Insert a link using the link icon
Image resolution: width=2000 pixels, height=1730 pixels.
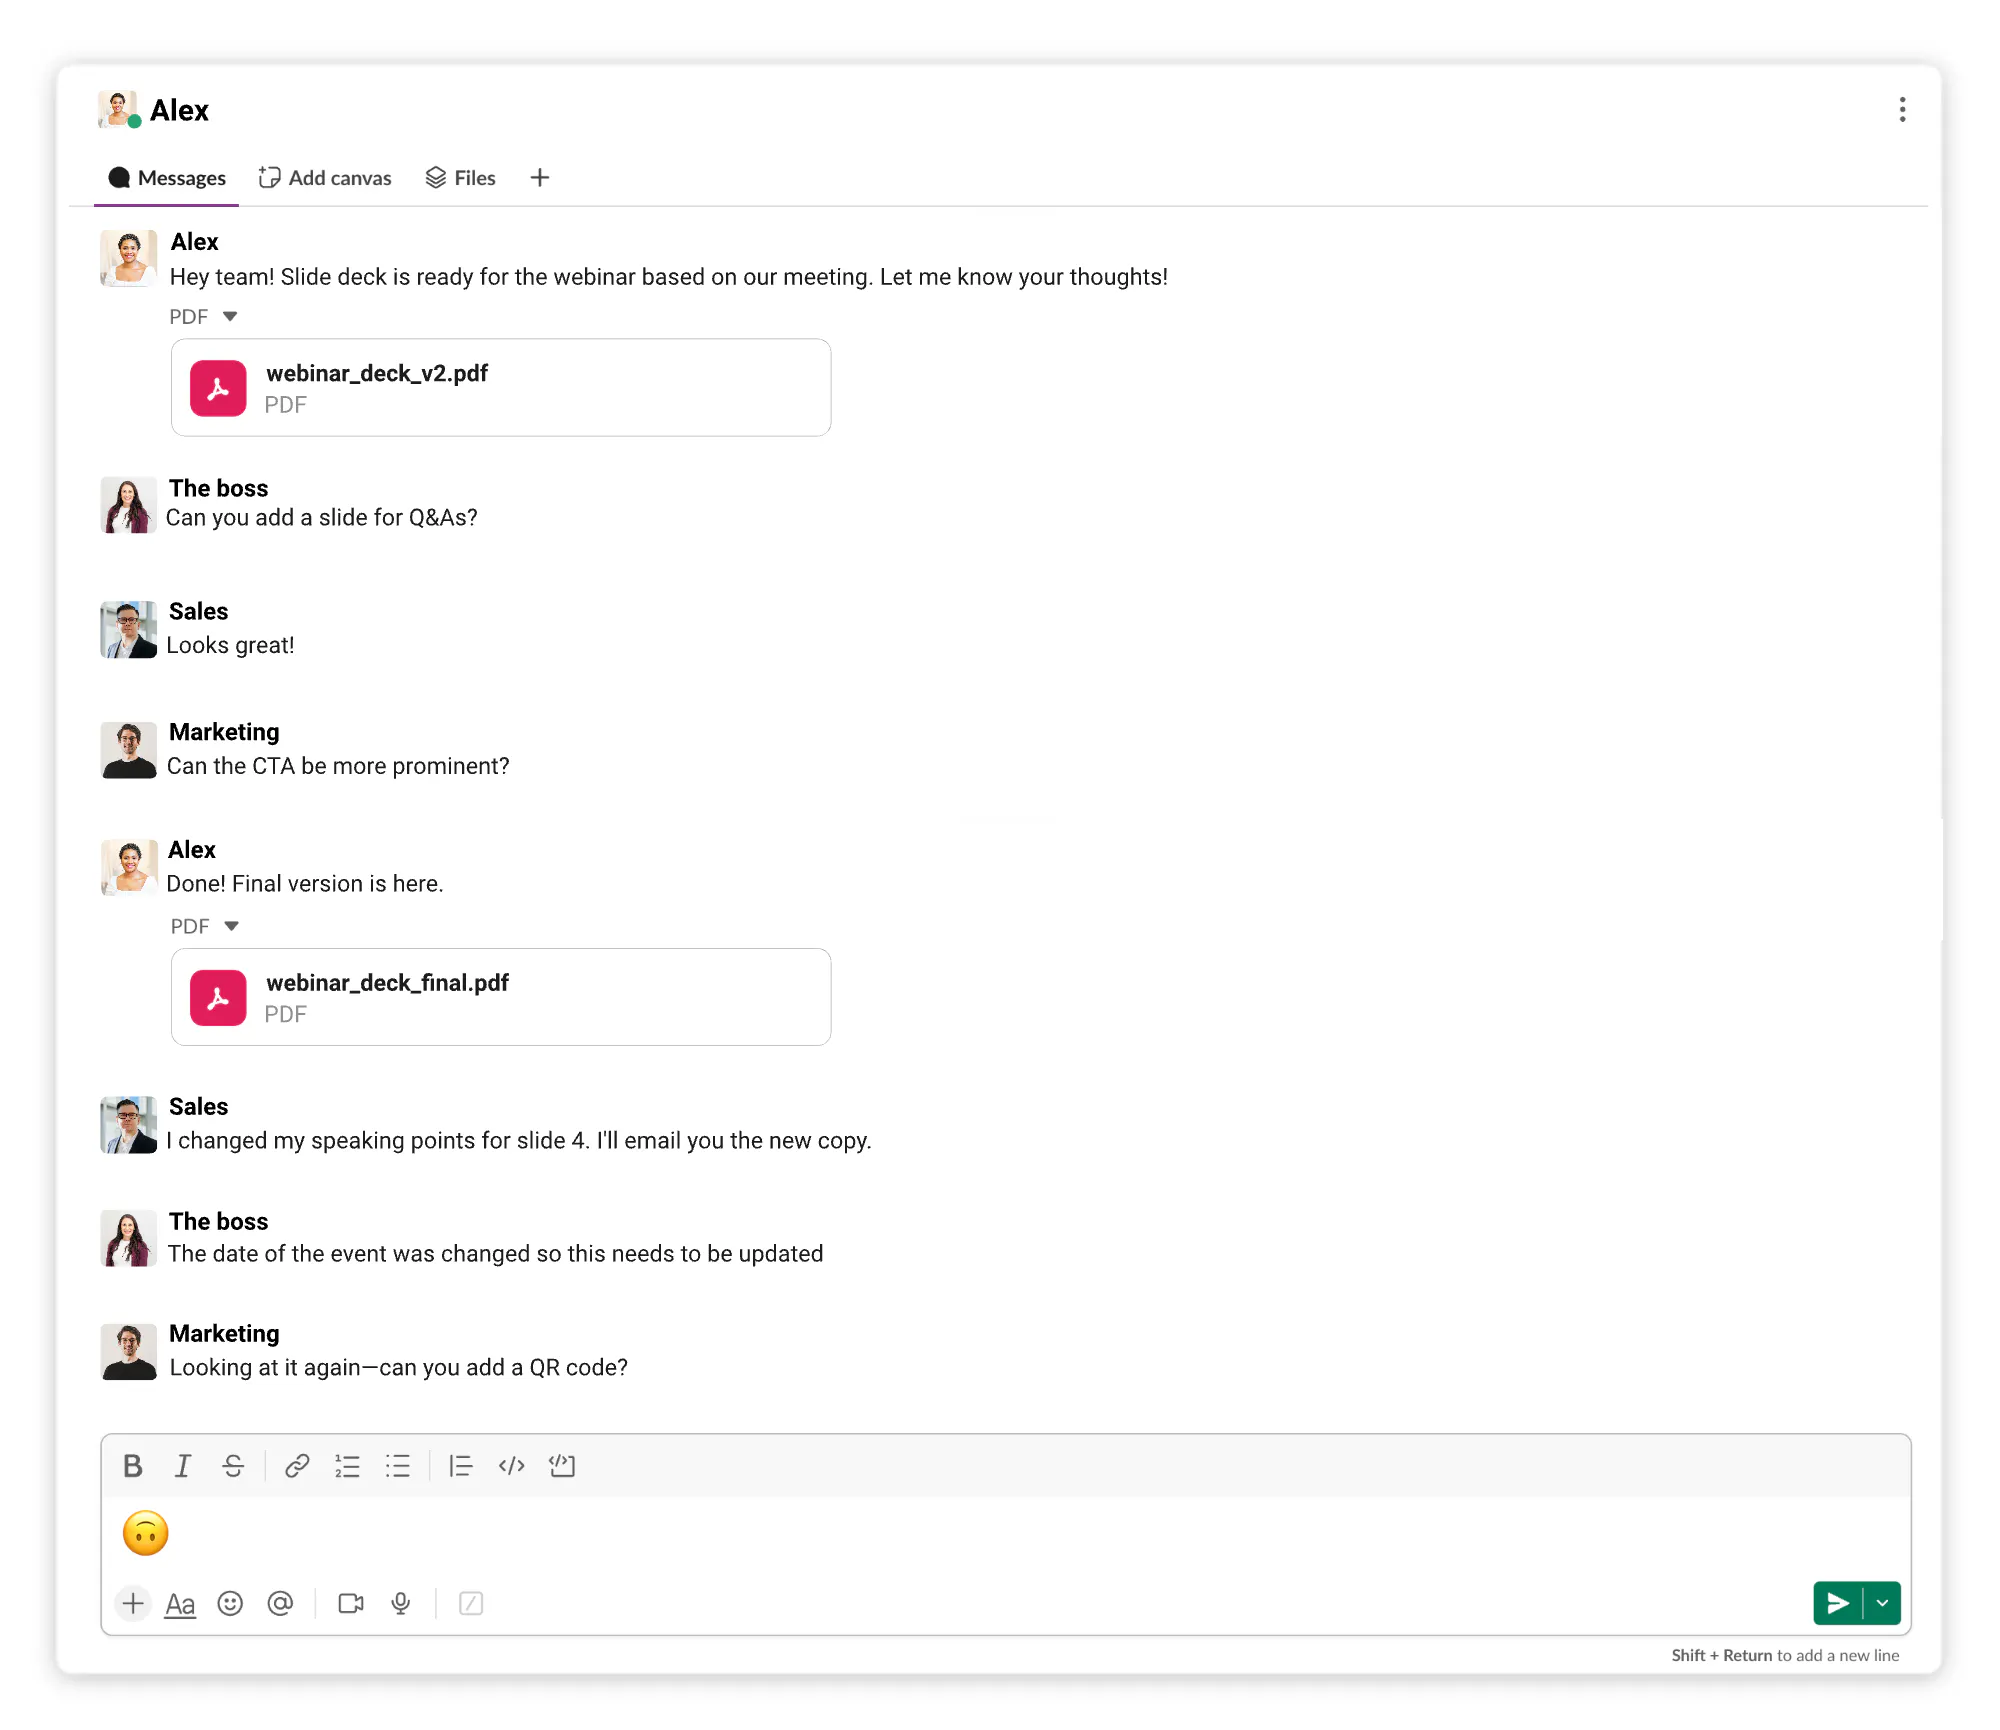click(295, 1466)
